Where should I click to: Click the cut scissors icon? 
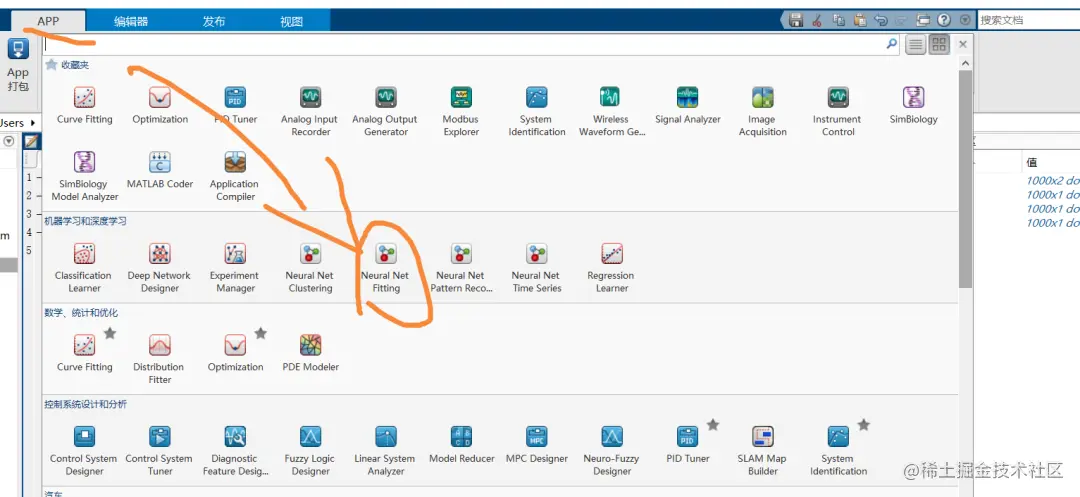tap(817, 21)
